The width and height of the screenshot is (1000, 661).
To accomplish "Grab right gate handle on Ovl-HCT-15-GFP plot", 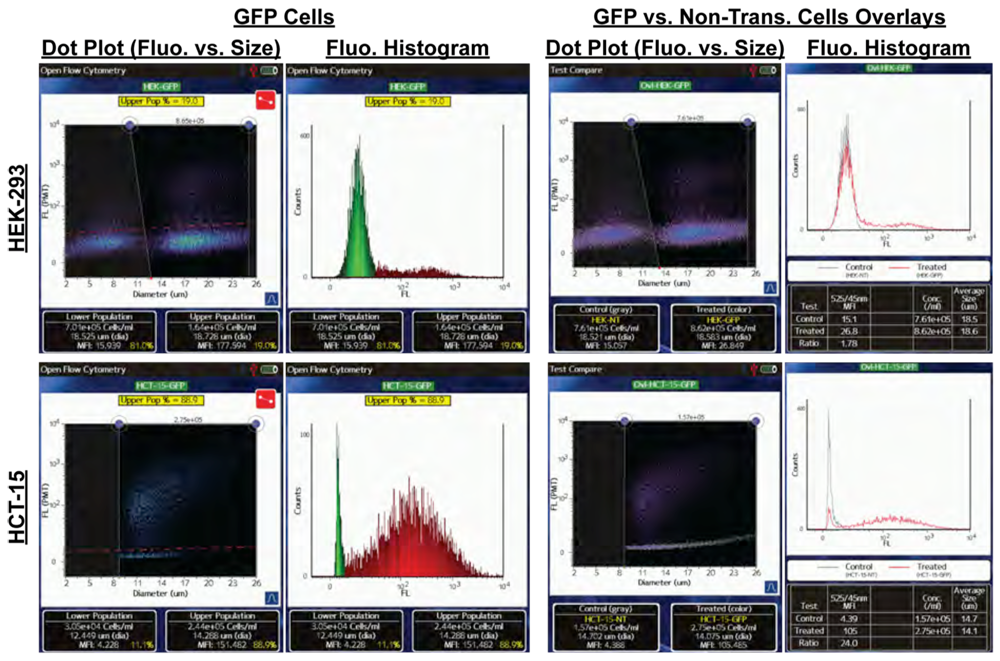I will pos(756,421).
